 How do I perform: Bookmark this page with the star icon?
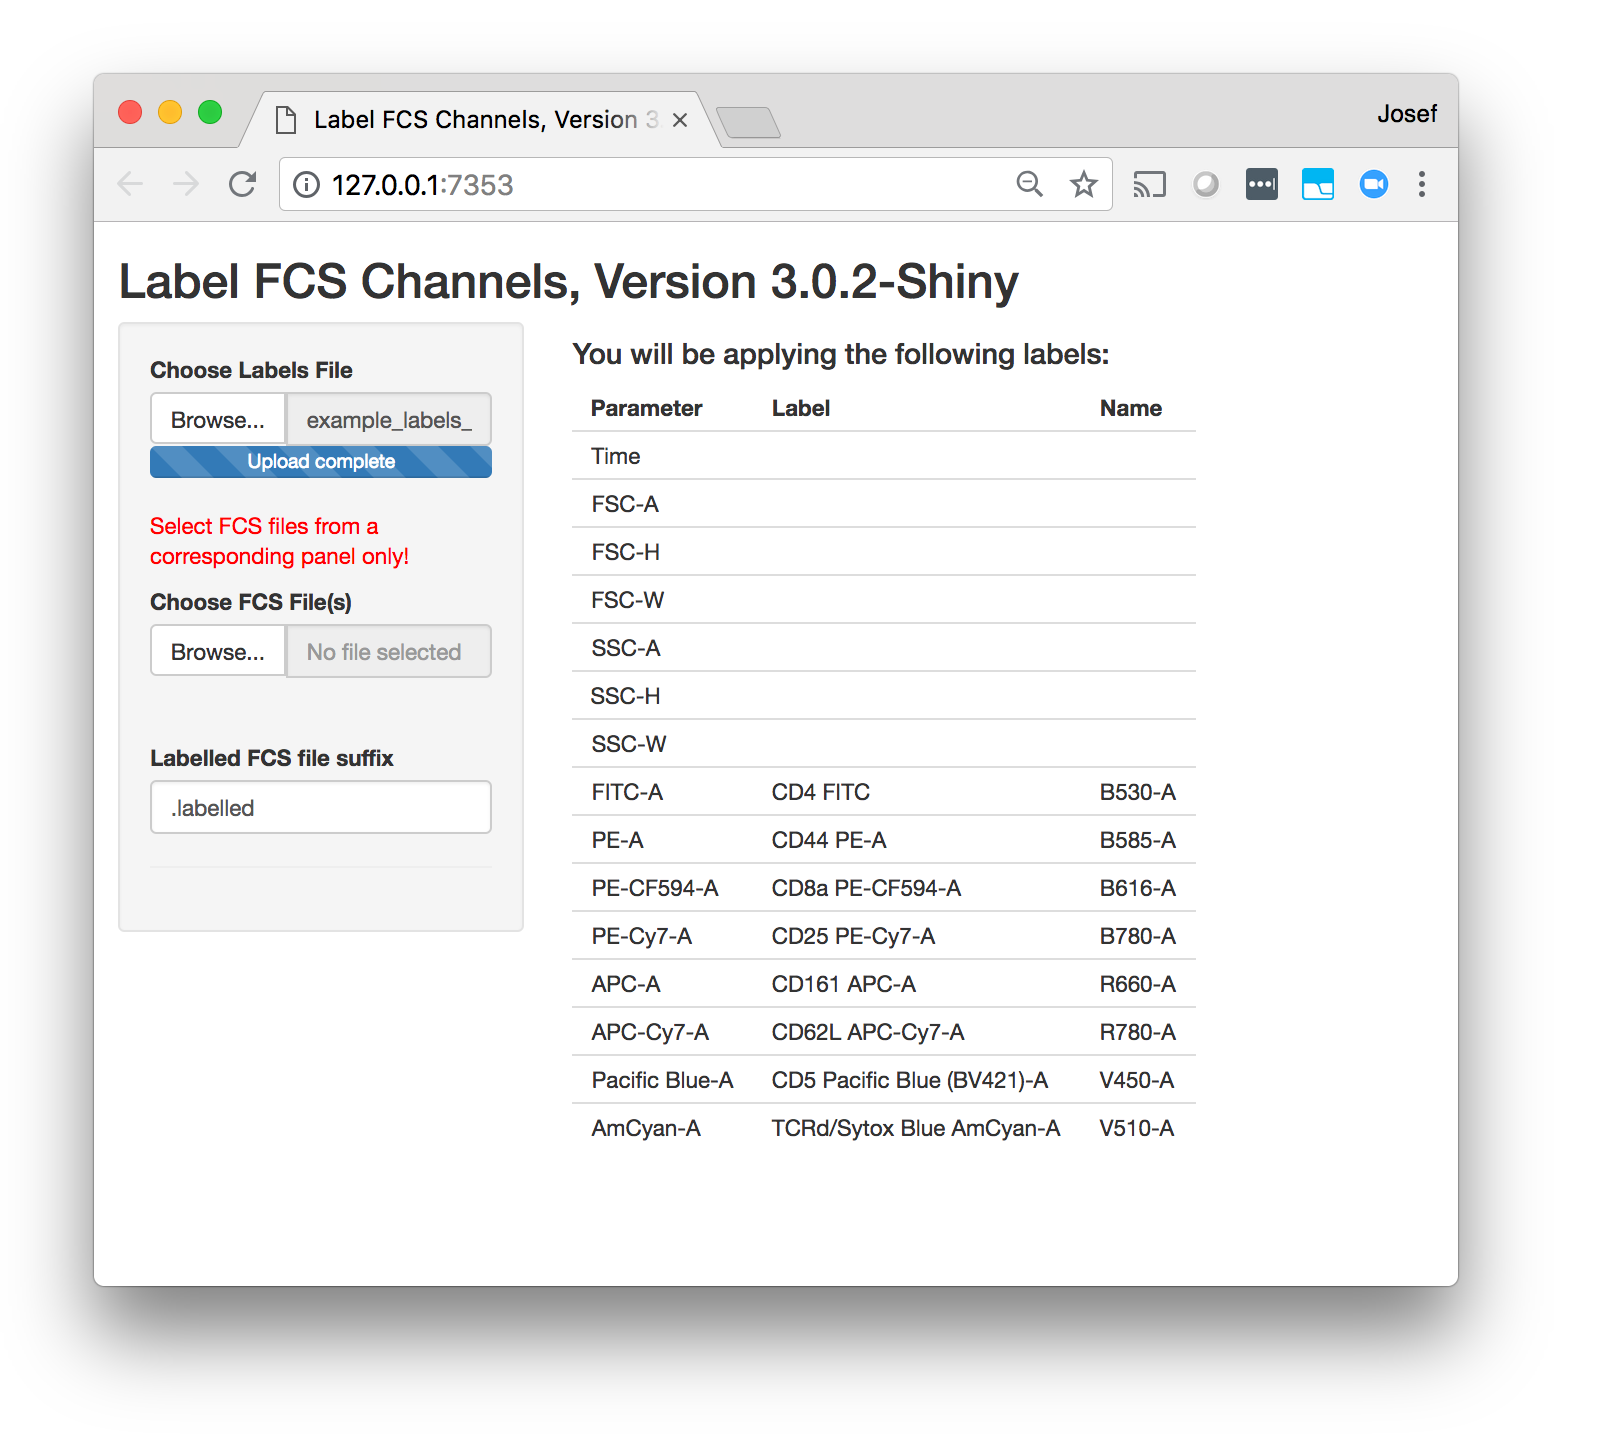[x=1084, y=184]
